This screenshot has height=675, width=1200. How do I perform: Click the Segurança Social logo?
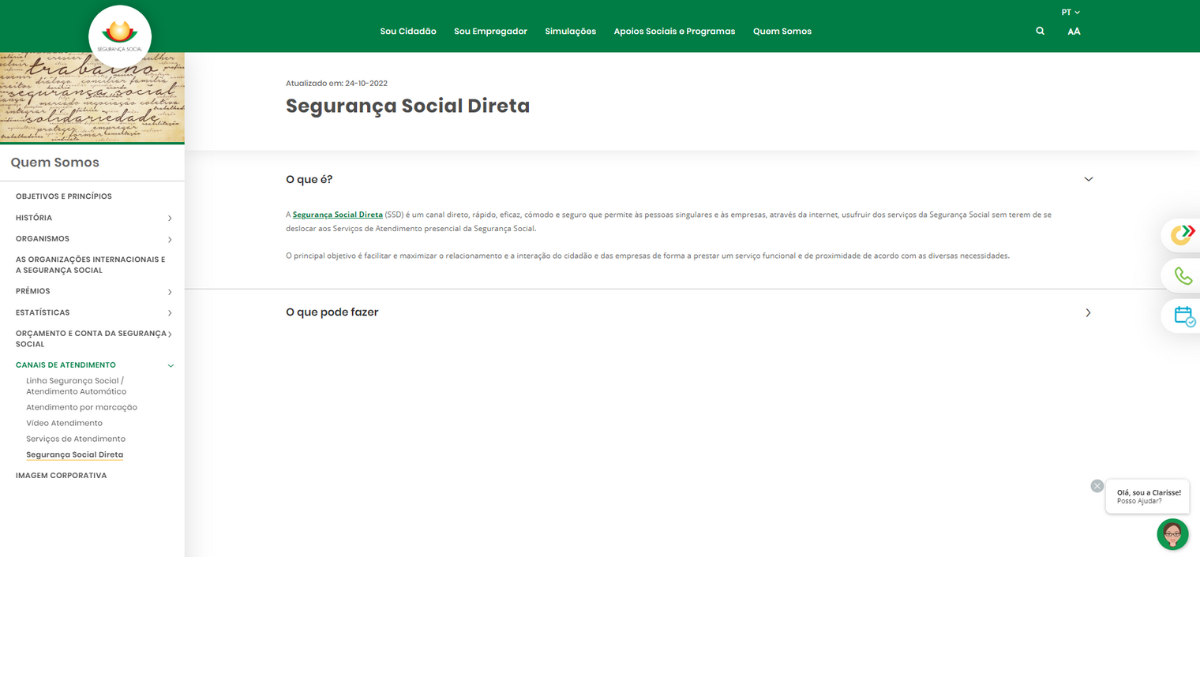(x=120, y=36)
